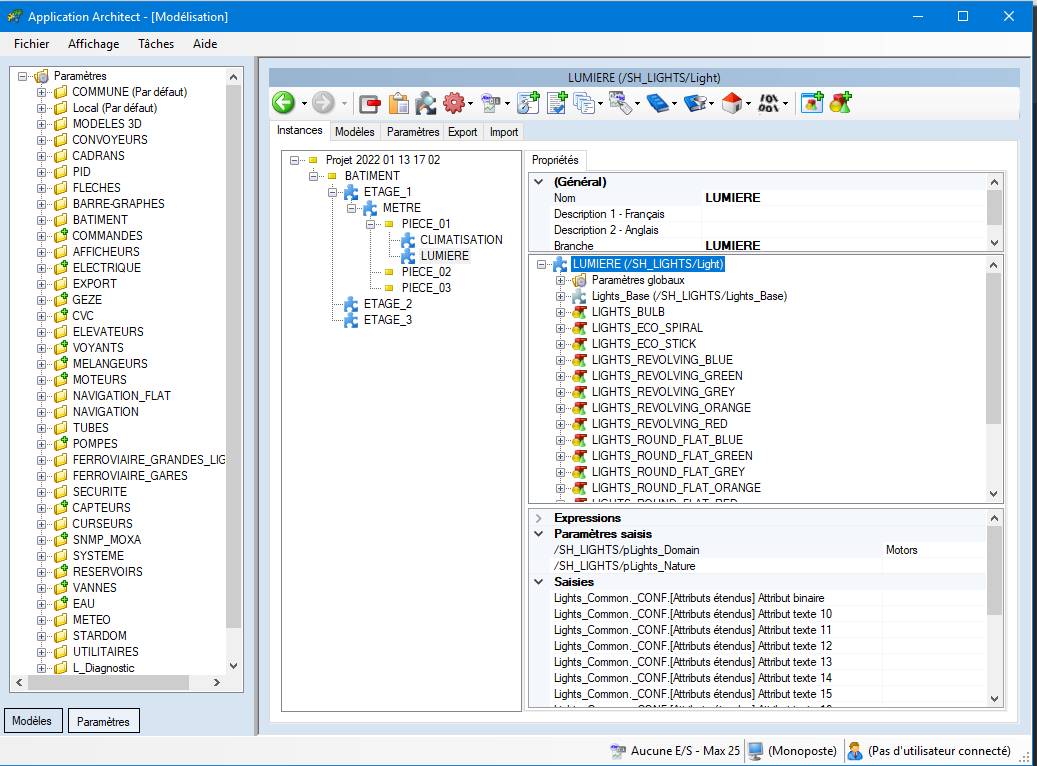This screenshot has width=1037, height=766.
Task: Click the Application Architect title bar icon
Action: pyautogui.click(x=15, y=17)
